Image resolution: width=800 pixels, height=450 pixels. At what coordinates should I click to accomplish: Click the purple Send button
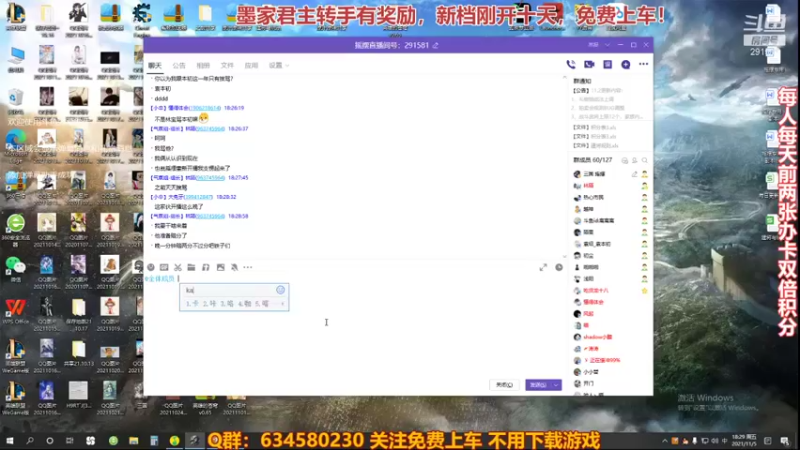538,385
